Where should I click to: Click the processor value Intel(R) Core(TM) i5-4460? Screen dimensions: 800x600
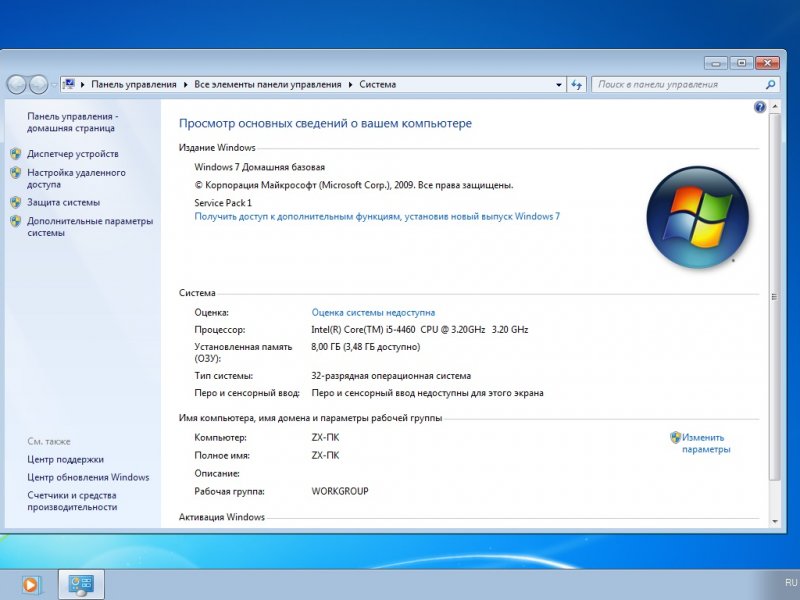tap(419, 330)
